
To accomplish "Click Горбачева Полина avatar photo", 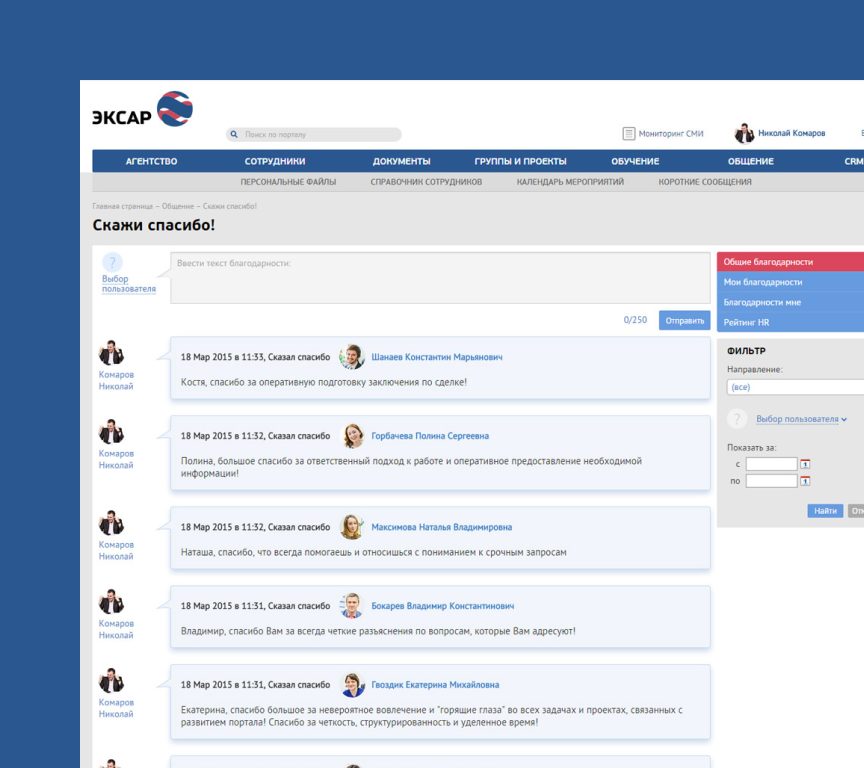I will point(352,436).
